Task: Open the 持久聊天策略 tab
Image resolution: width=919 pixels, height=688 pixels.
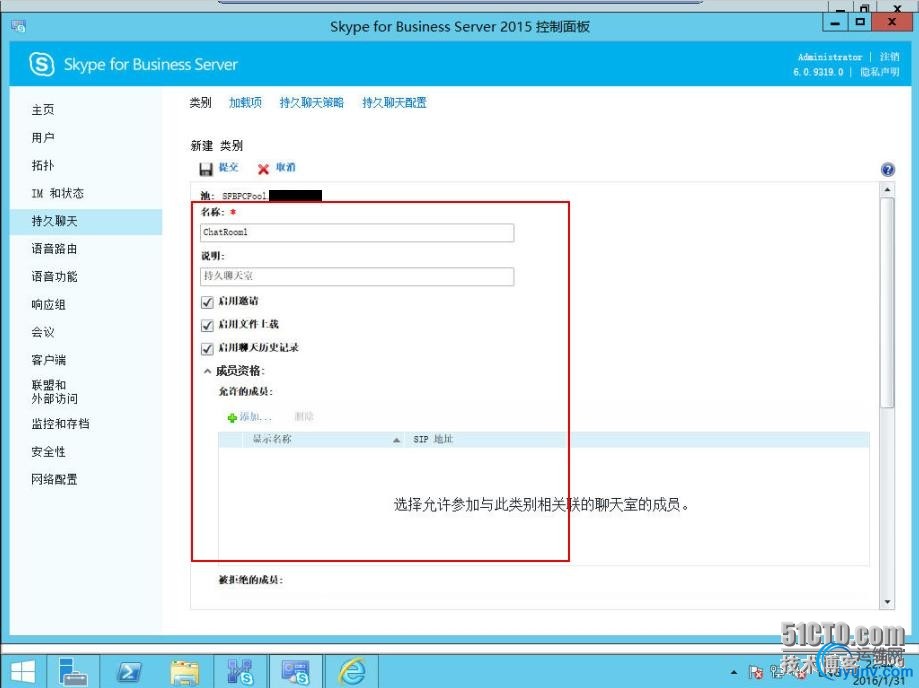Action: [311, 103]
